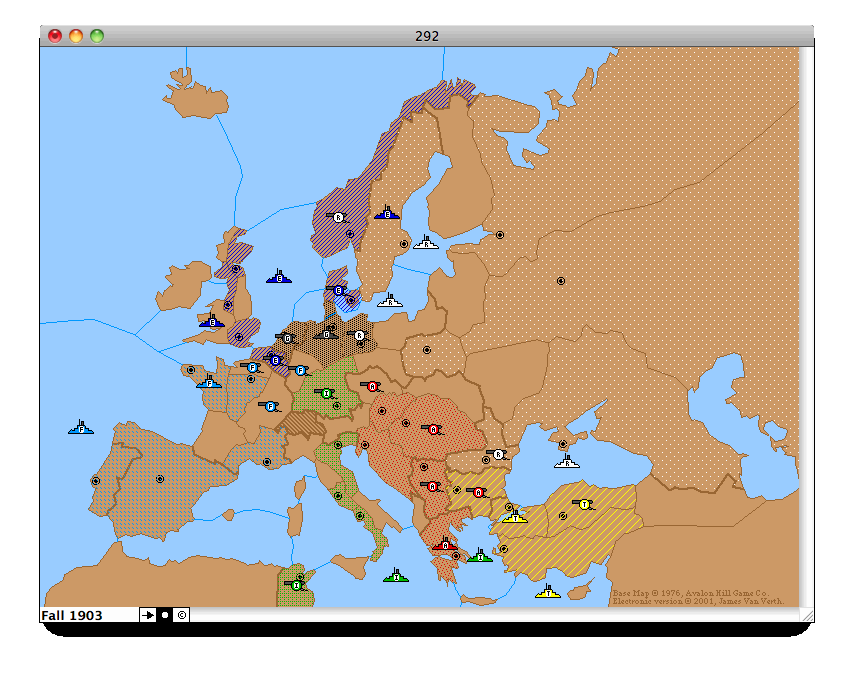Click the supply center dot in Spain
854x677 pixels.
160,479
